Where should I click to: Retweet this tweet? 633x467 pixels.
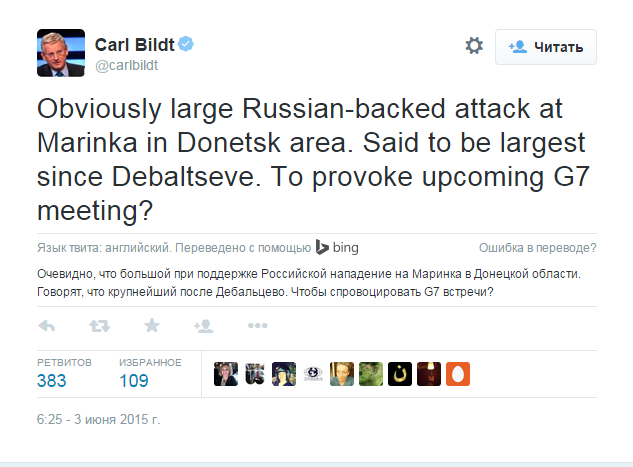(x=100, y=326)
